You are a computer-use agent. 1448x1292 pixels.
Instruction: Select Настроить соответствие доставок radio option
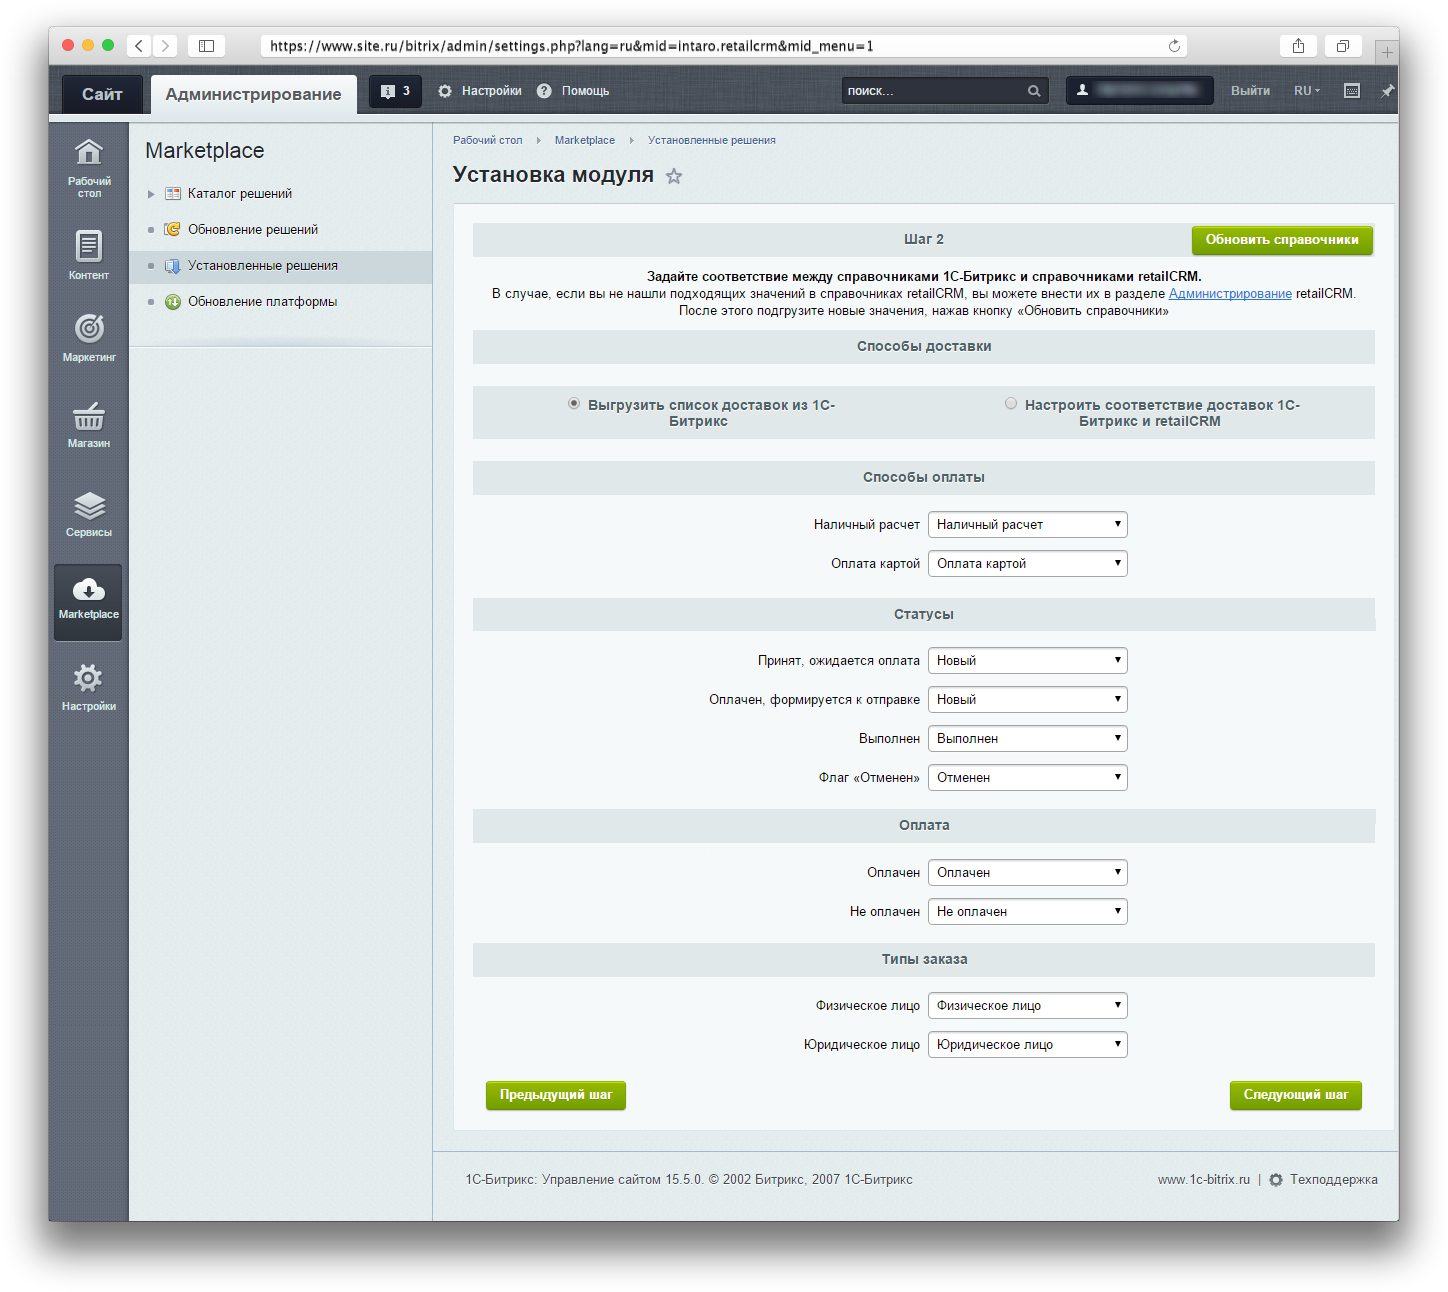[x=1011, y=404]
